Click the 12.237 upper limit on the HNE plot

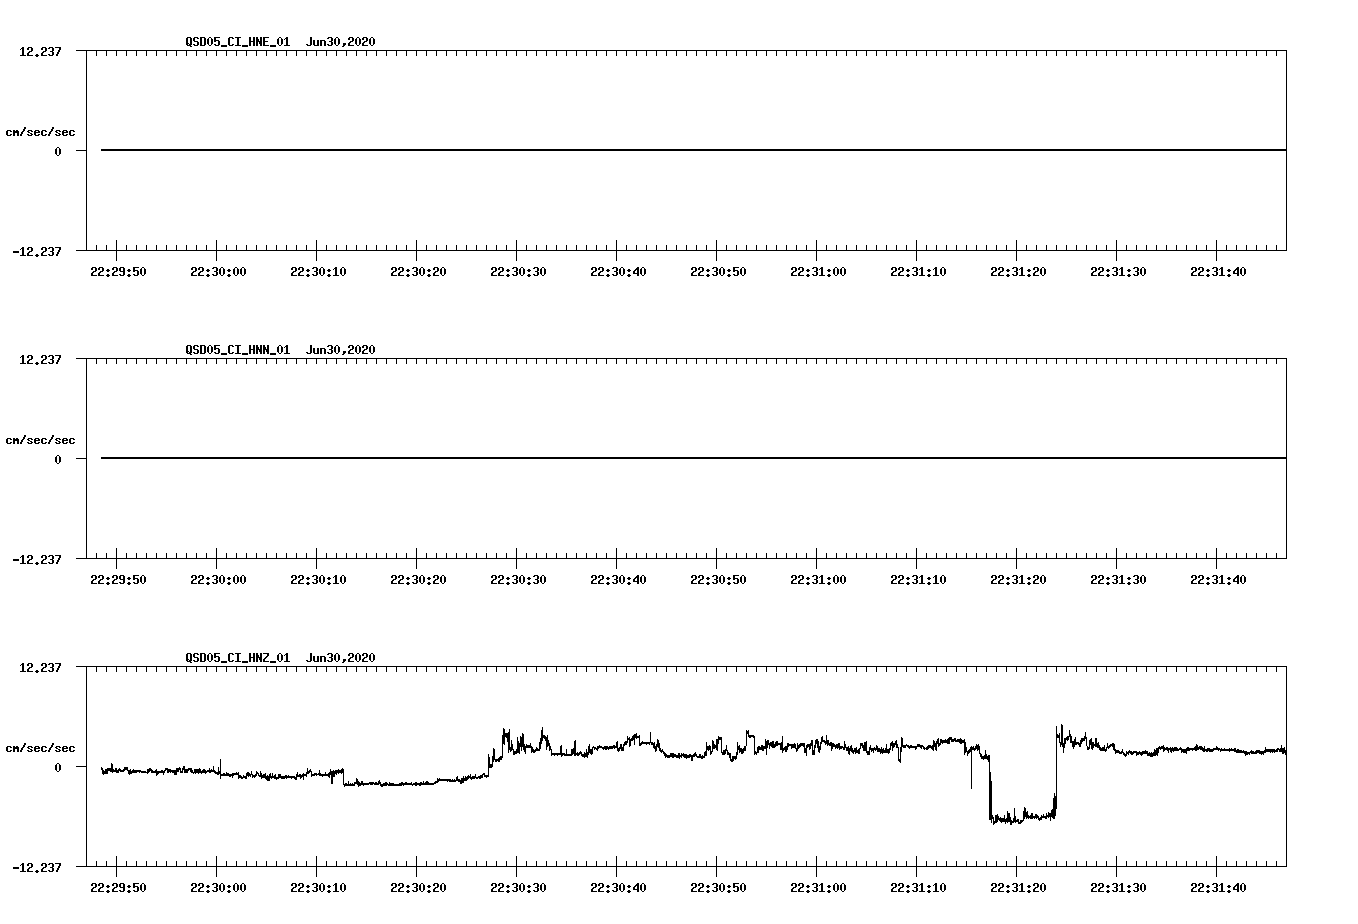tap(40, 52)
